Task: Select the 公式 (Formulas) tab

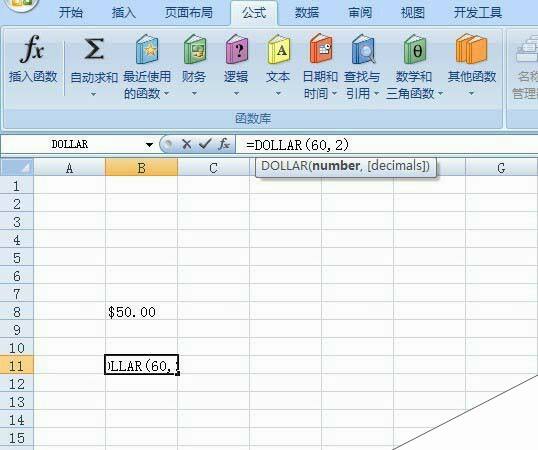Action: tap(254, 13)
